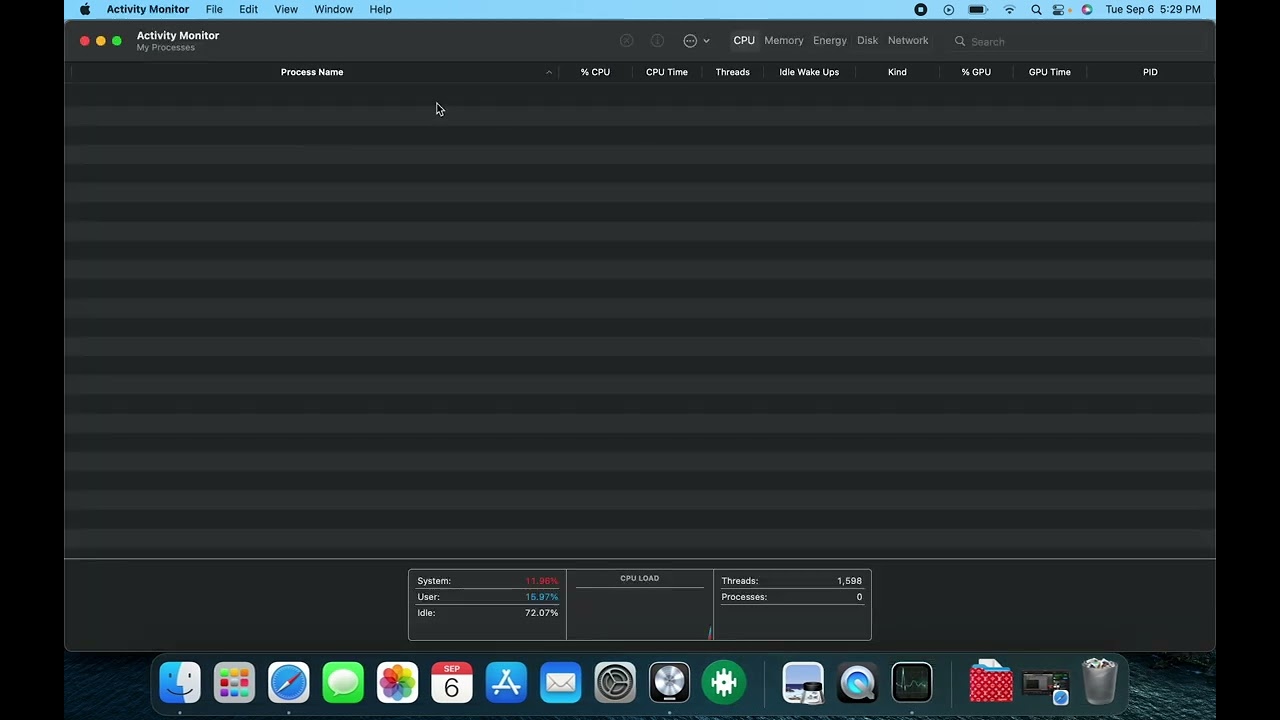The image size is (1280, 720).
Task: Click the Idle percentage value 72.07%
Action: pyautogui.click(x=542, y=613)
